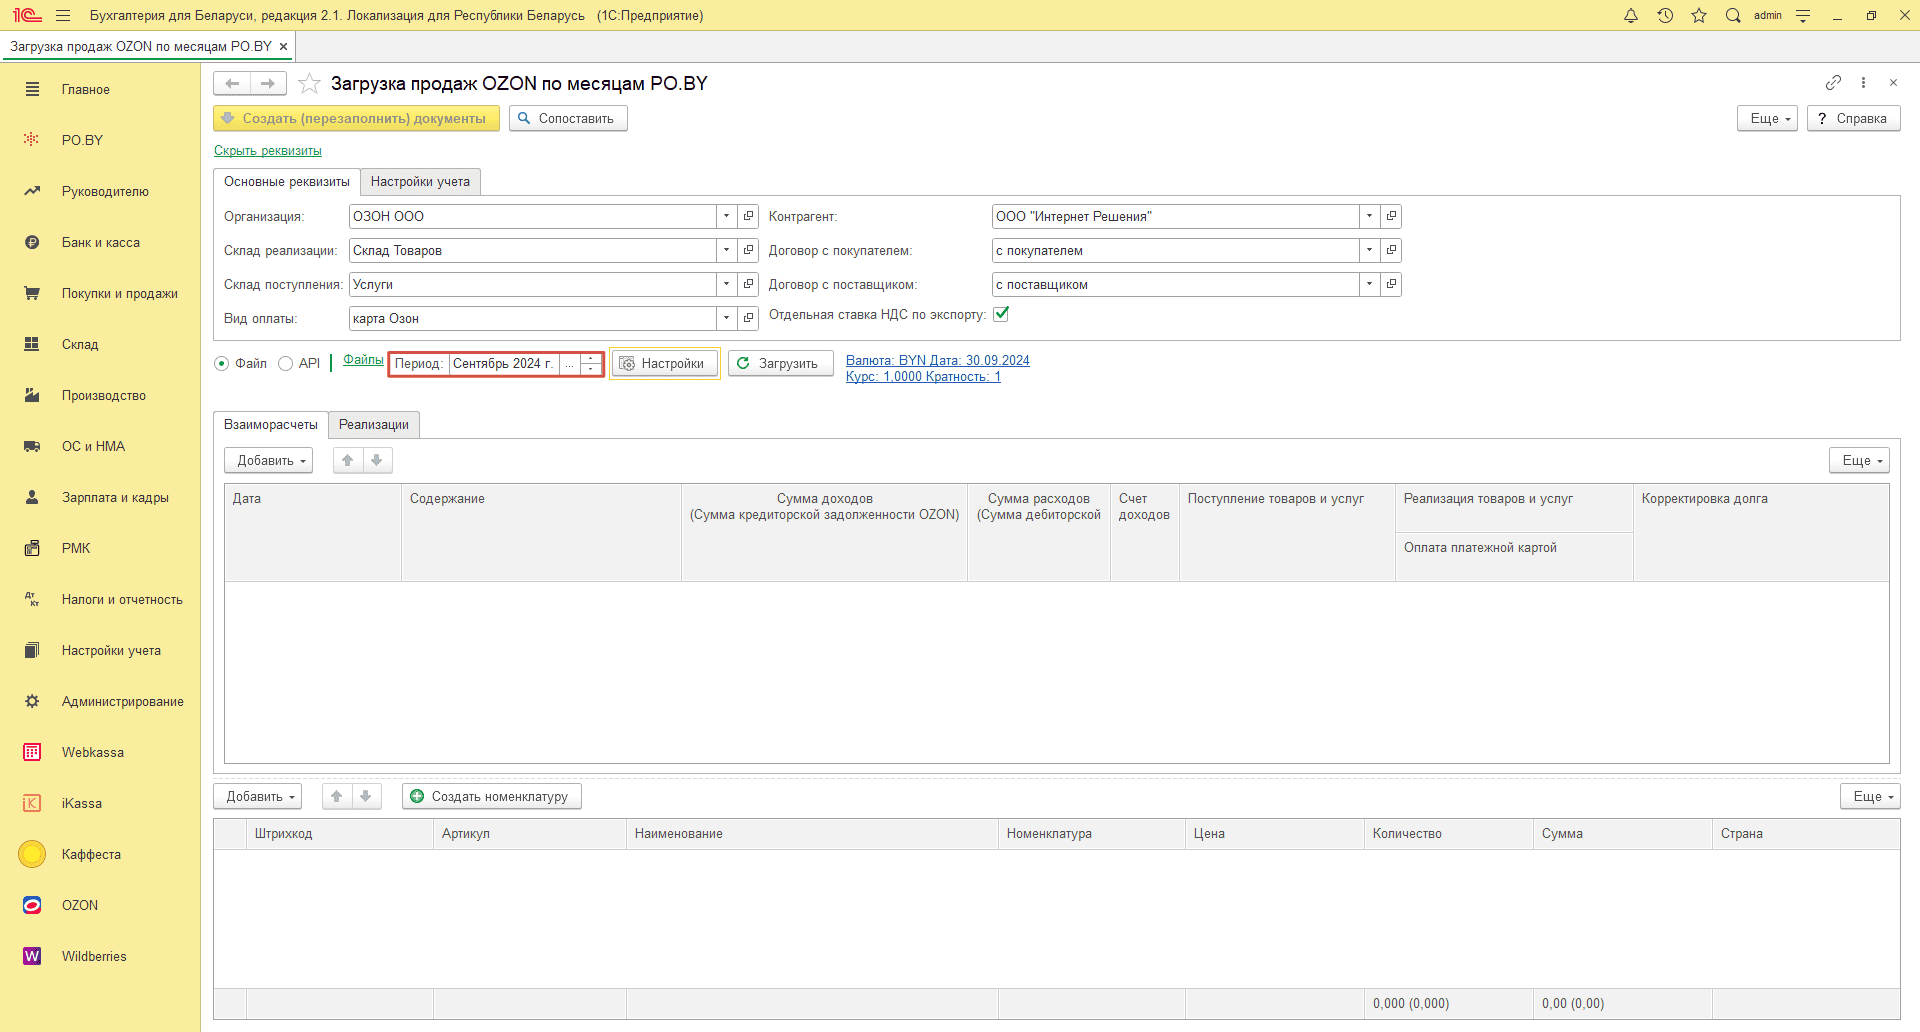Screen dimensions: 1920x1032
Task: Move row up in Взаиморасчеты table
Action: pos(347,460)
